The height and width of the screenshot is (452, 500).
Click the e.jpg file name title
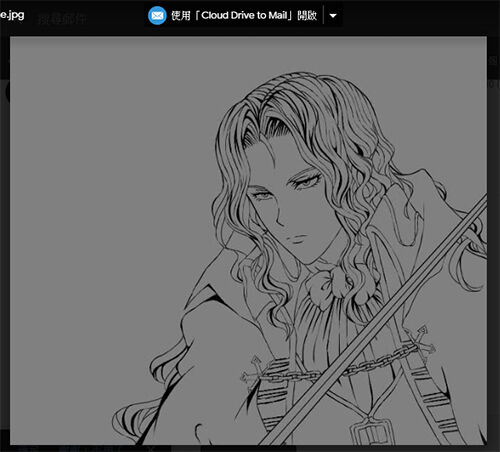pyautogui.click(x=12, y=15)
